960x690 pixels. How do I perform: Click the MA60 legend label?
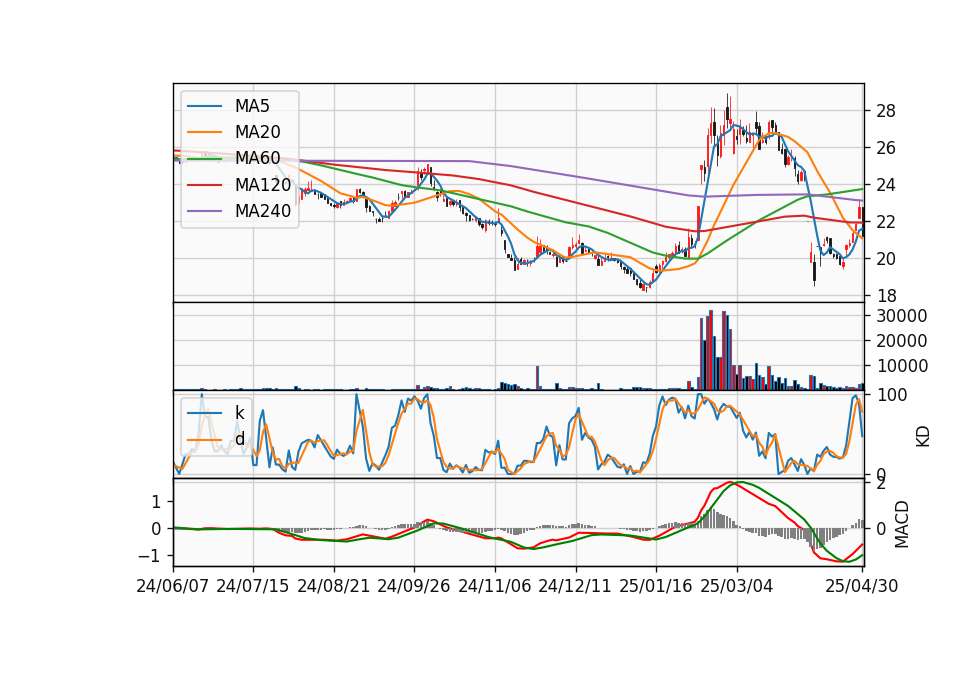[257, 158]
